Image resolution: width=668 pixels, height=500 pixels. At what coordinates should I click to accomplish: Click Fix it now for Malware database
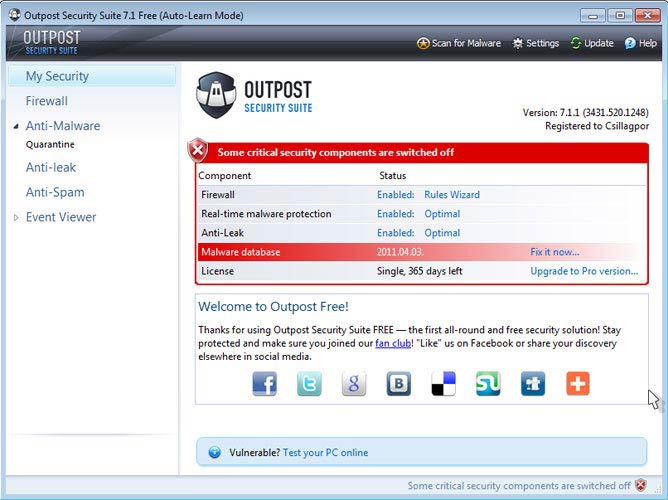[555, 252]
